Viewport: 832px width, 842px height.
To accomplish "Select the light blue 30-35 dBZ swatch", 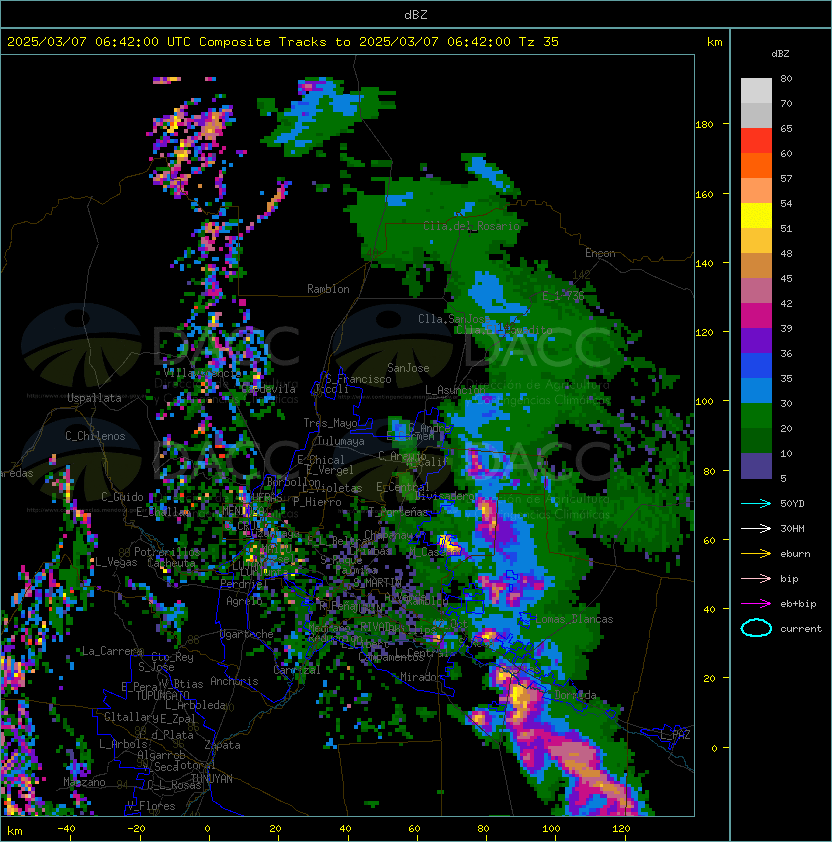I will [756, 391].
